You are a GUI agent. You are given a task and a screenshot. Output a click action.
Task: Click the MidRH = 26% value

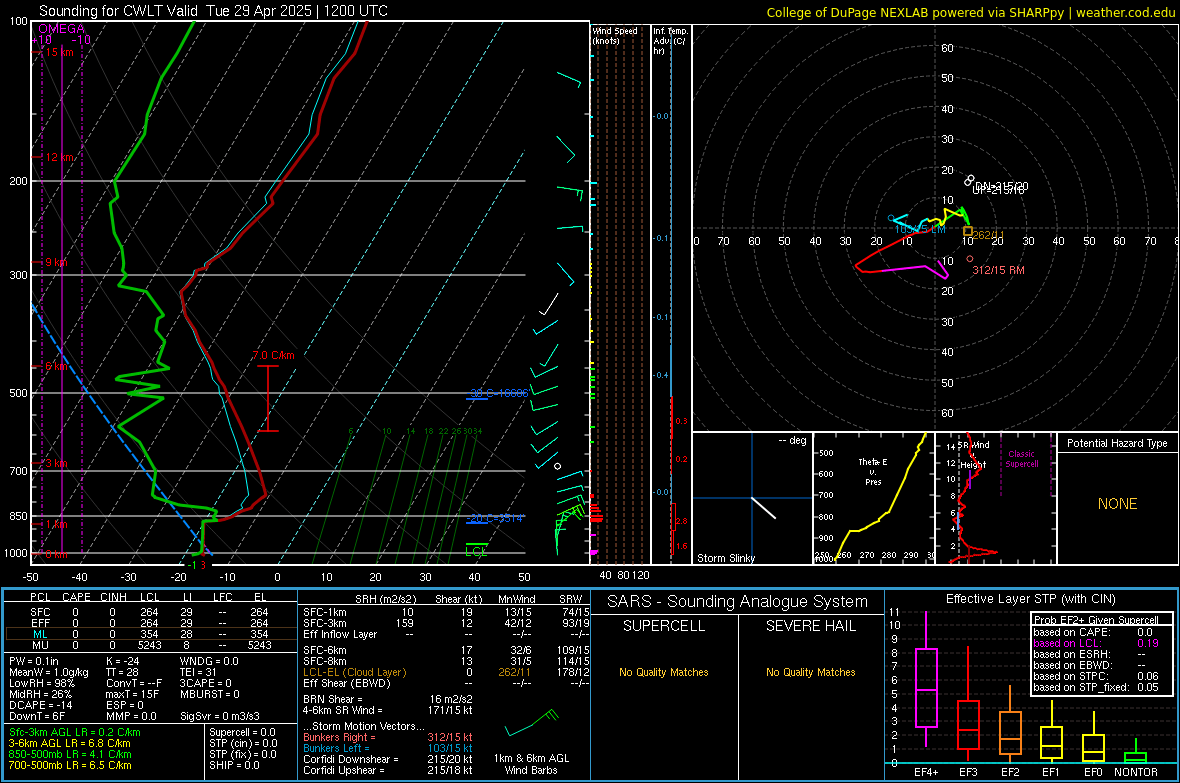click(41, 693)
